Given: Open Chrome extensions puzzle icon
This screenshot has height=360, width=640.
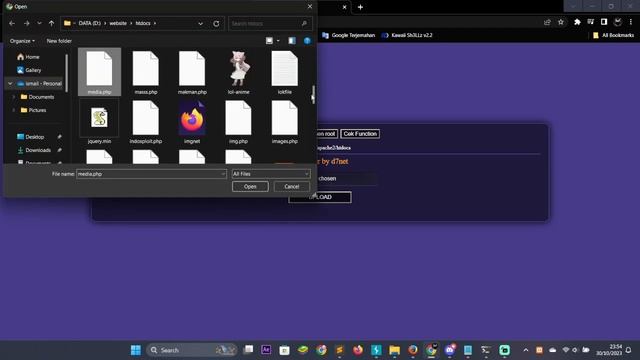Looking at the screenshot, I should click(x=577, y=22).
